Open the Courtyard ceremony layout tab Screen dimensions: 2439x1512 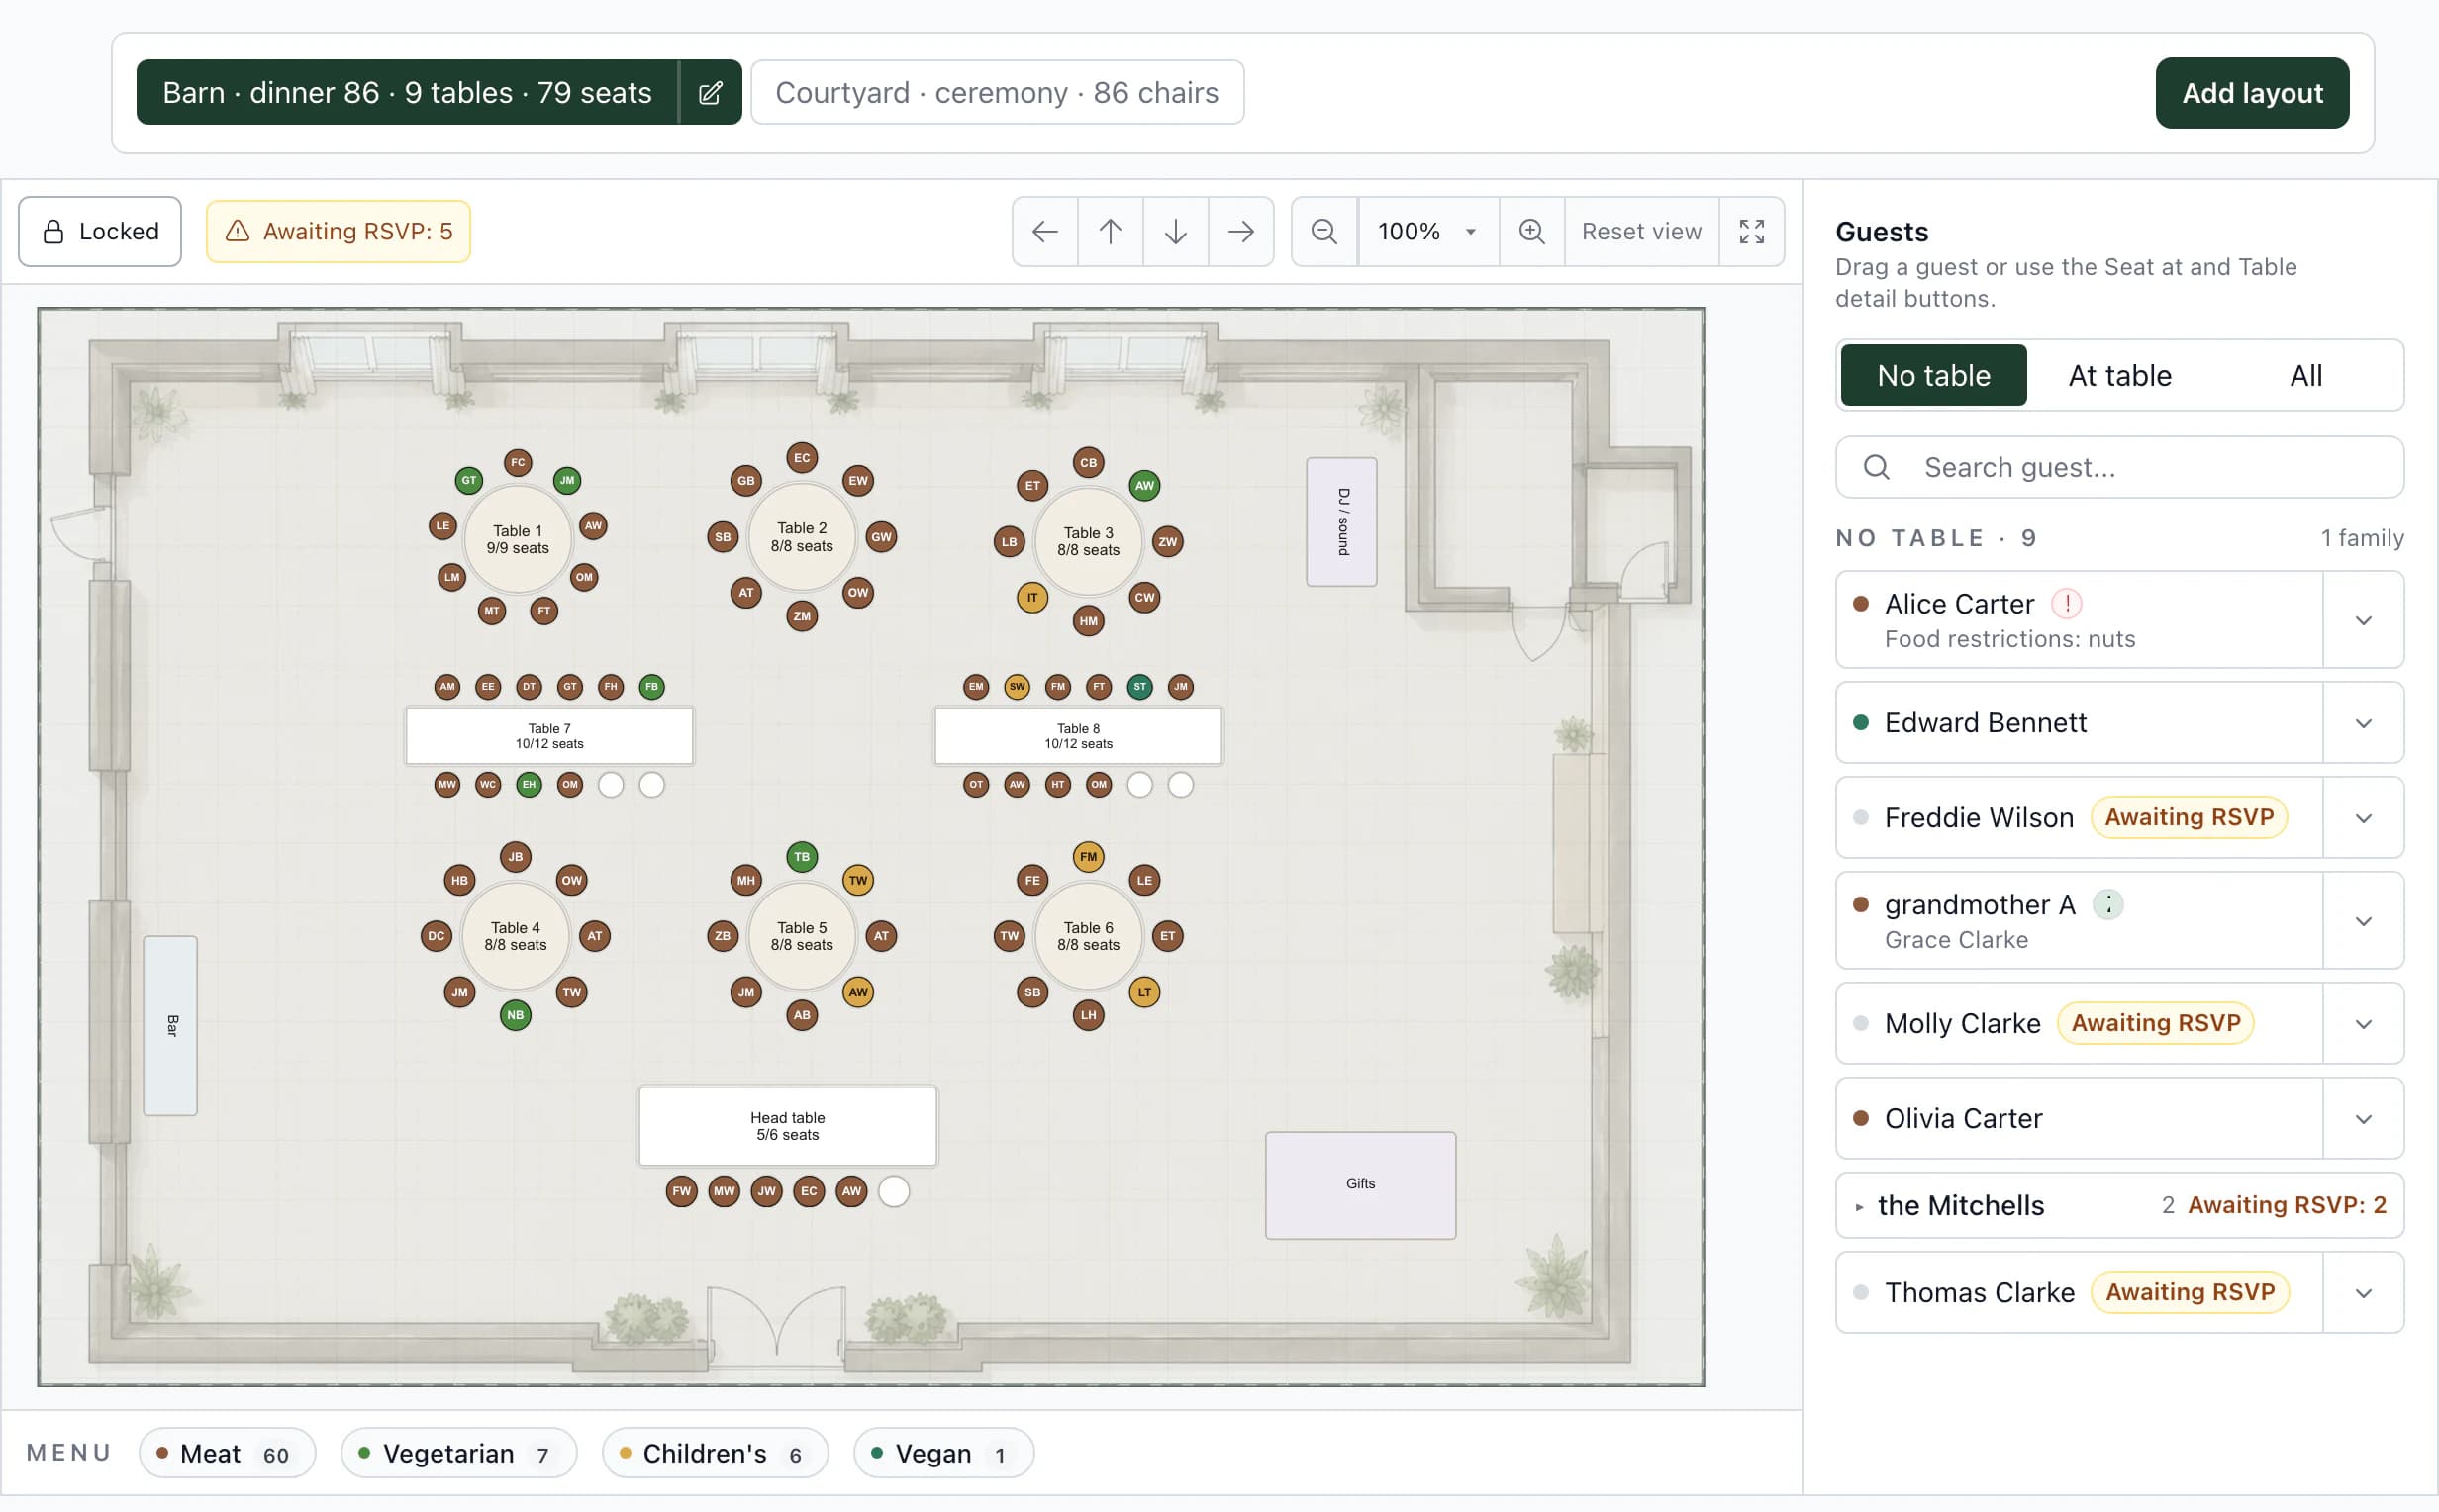click(x=997, y=93)
